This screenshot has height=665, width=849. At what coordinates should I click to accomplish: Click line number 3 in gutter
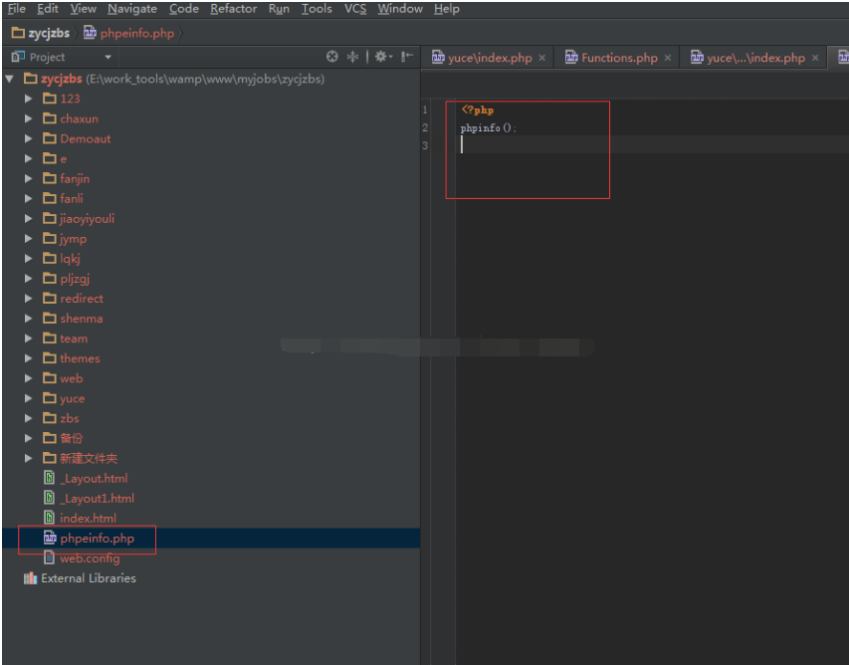point(425,146)
